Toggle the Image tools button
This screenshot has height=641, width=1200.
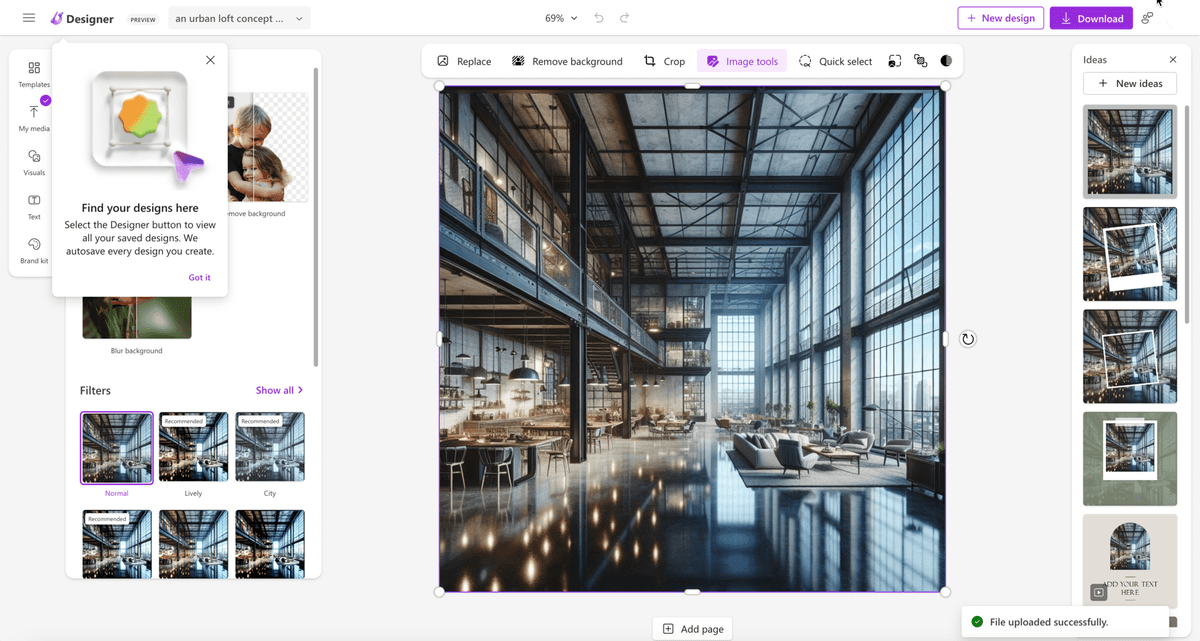point(742,61)
